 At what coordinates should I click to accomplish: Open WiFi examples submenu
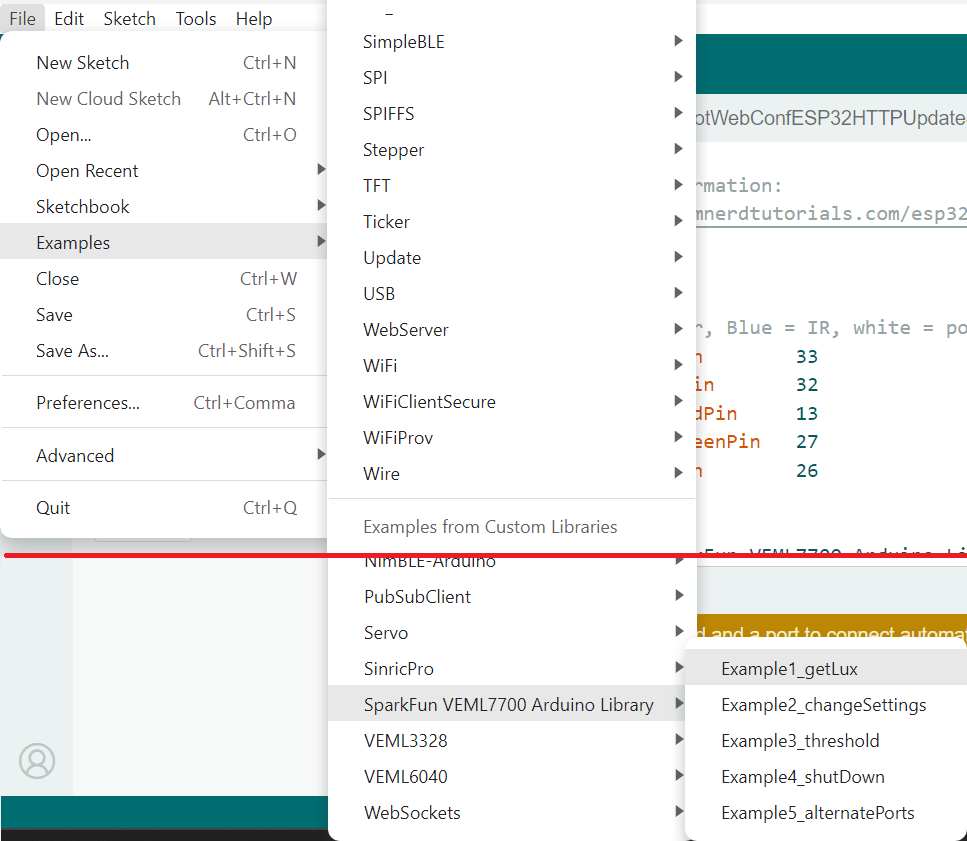pyautogui.click(x=512, y=366)
